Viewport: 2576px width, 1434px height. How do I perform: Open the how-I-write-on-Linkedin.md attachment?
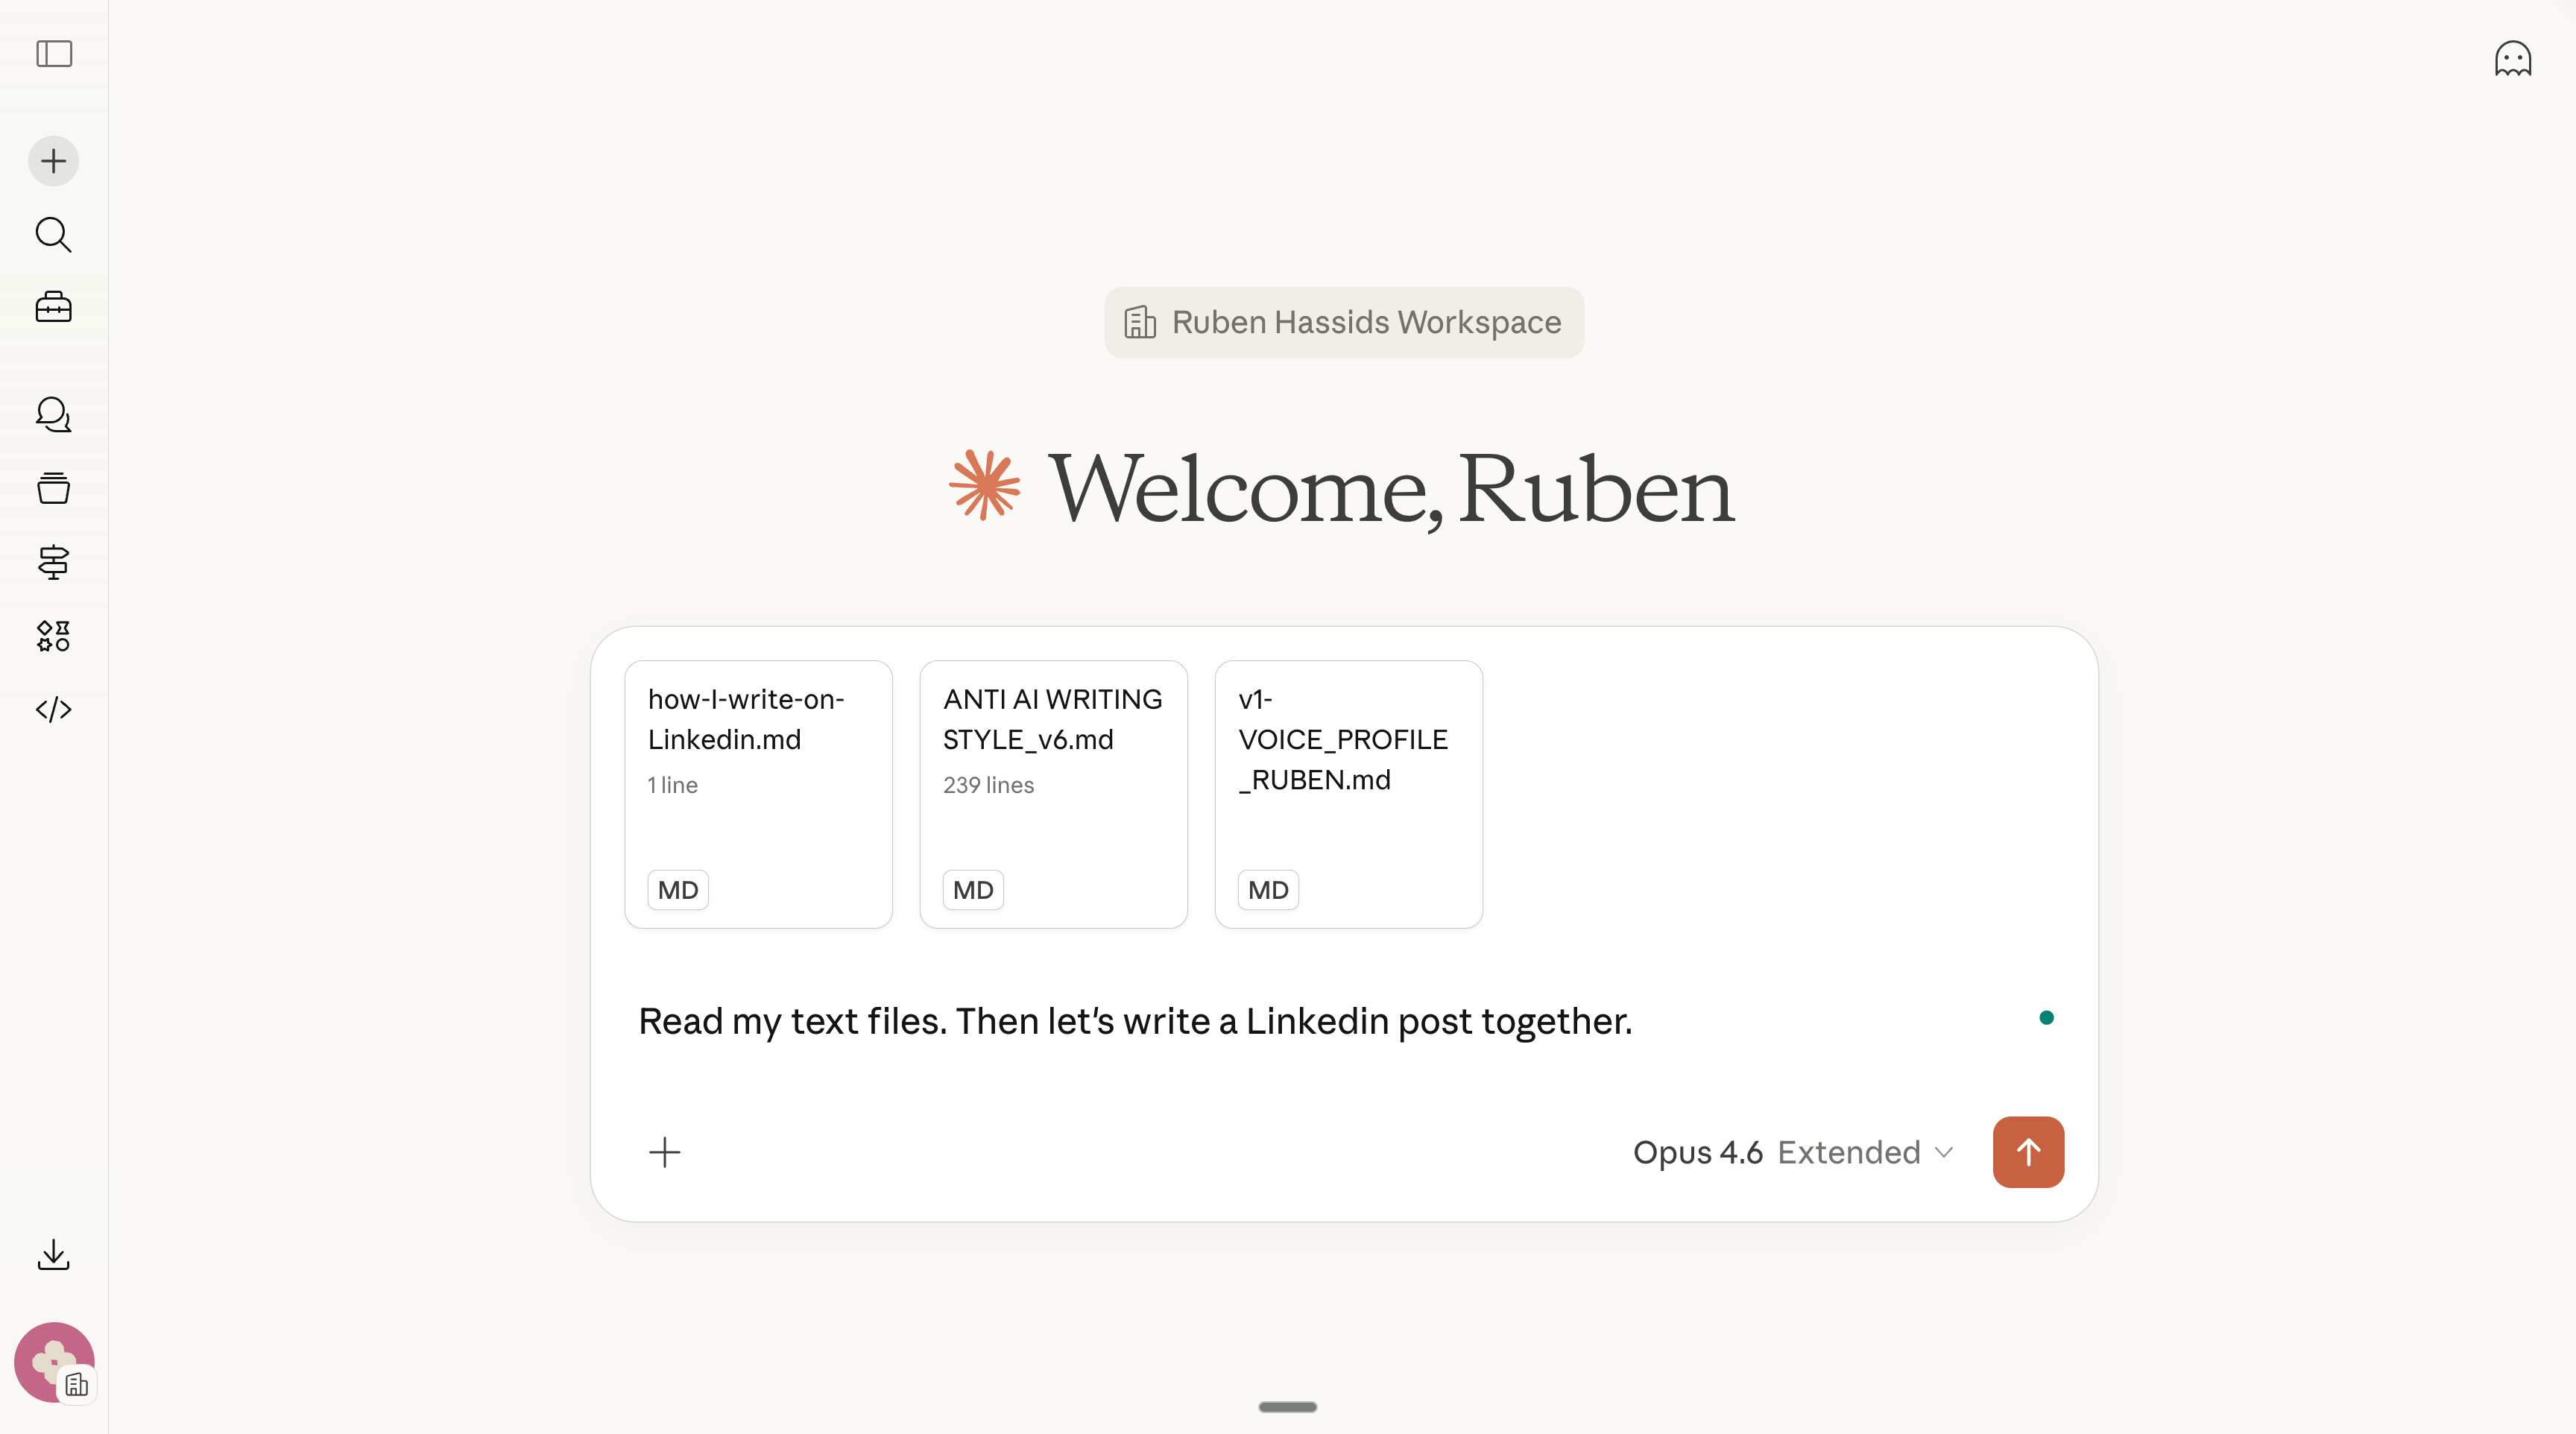pos(758,793)
